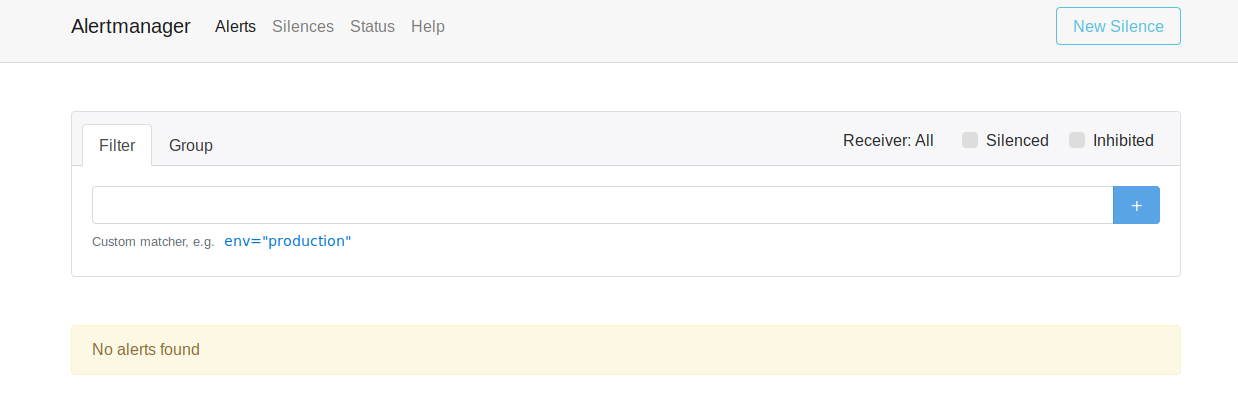1238x406 pixels.
Task: Click the blue plus add-matcher button
Action: point(1136,205)
